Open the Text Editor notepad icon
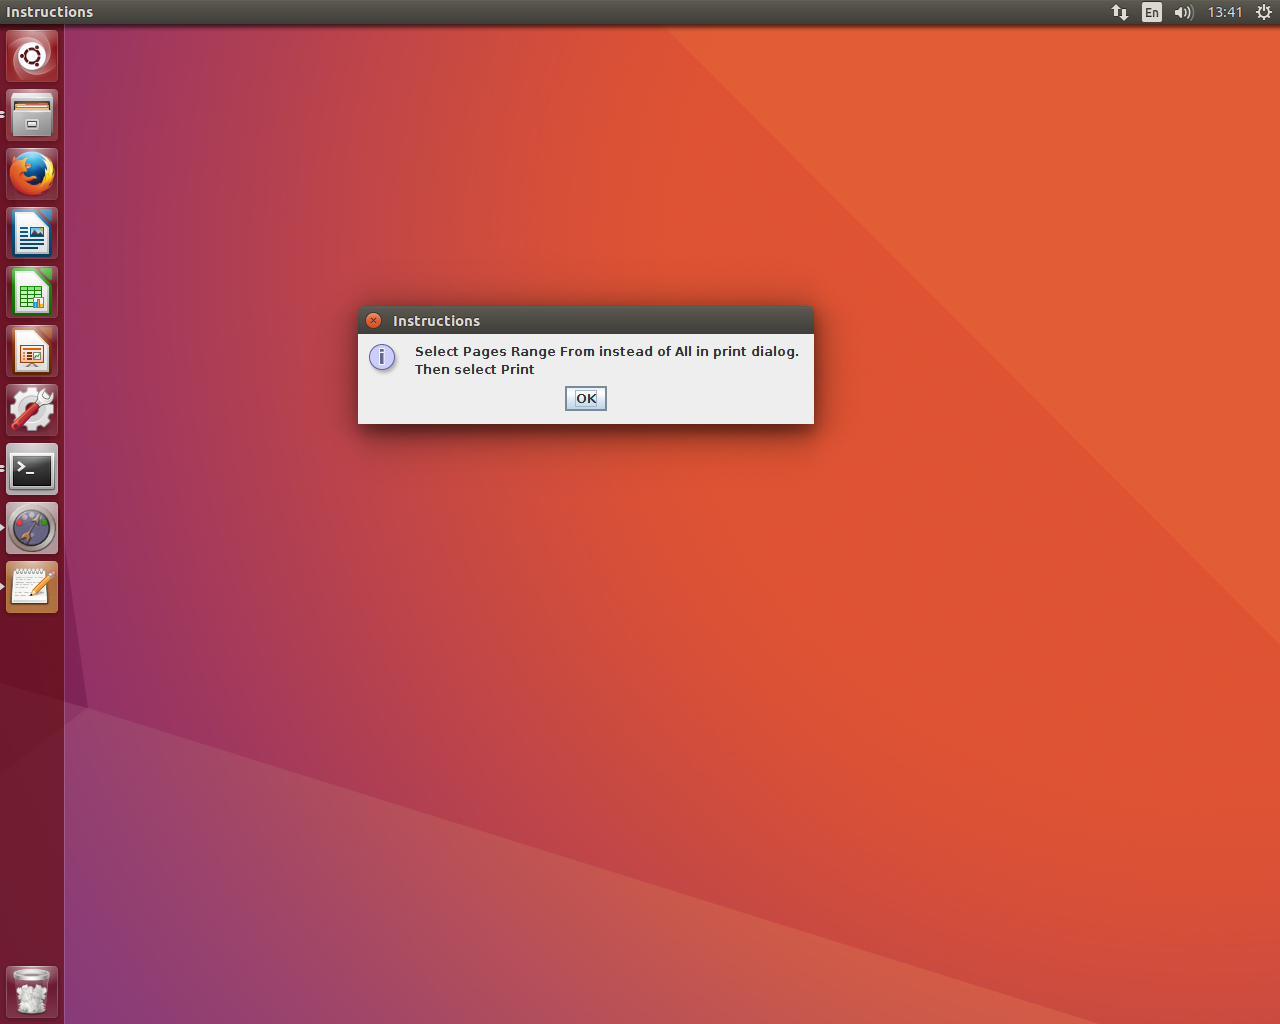Viewport: 1280px width, 1024px height. pos(32,587)
